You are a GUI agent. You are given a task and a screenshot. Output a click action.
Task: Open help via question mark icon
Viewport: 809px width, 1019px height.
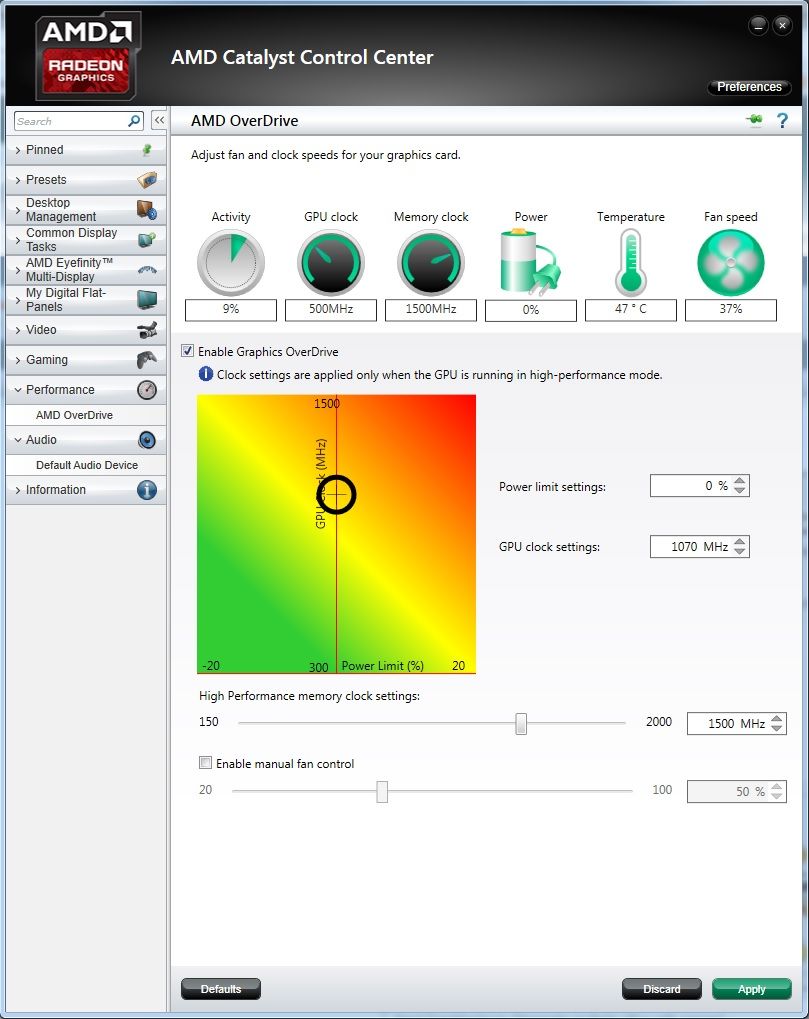[782, 121]
